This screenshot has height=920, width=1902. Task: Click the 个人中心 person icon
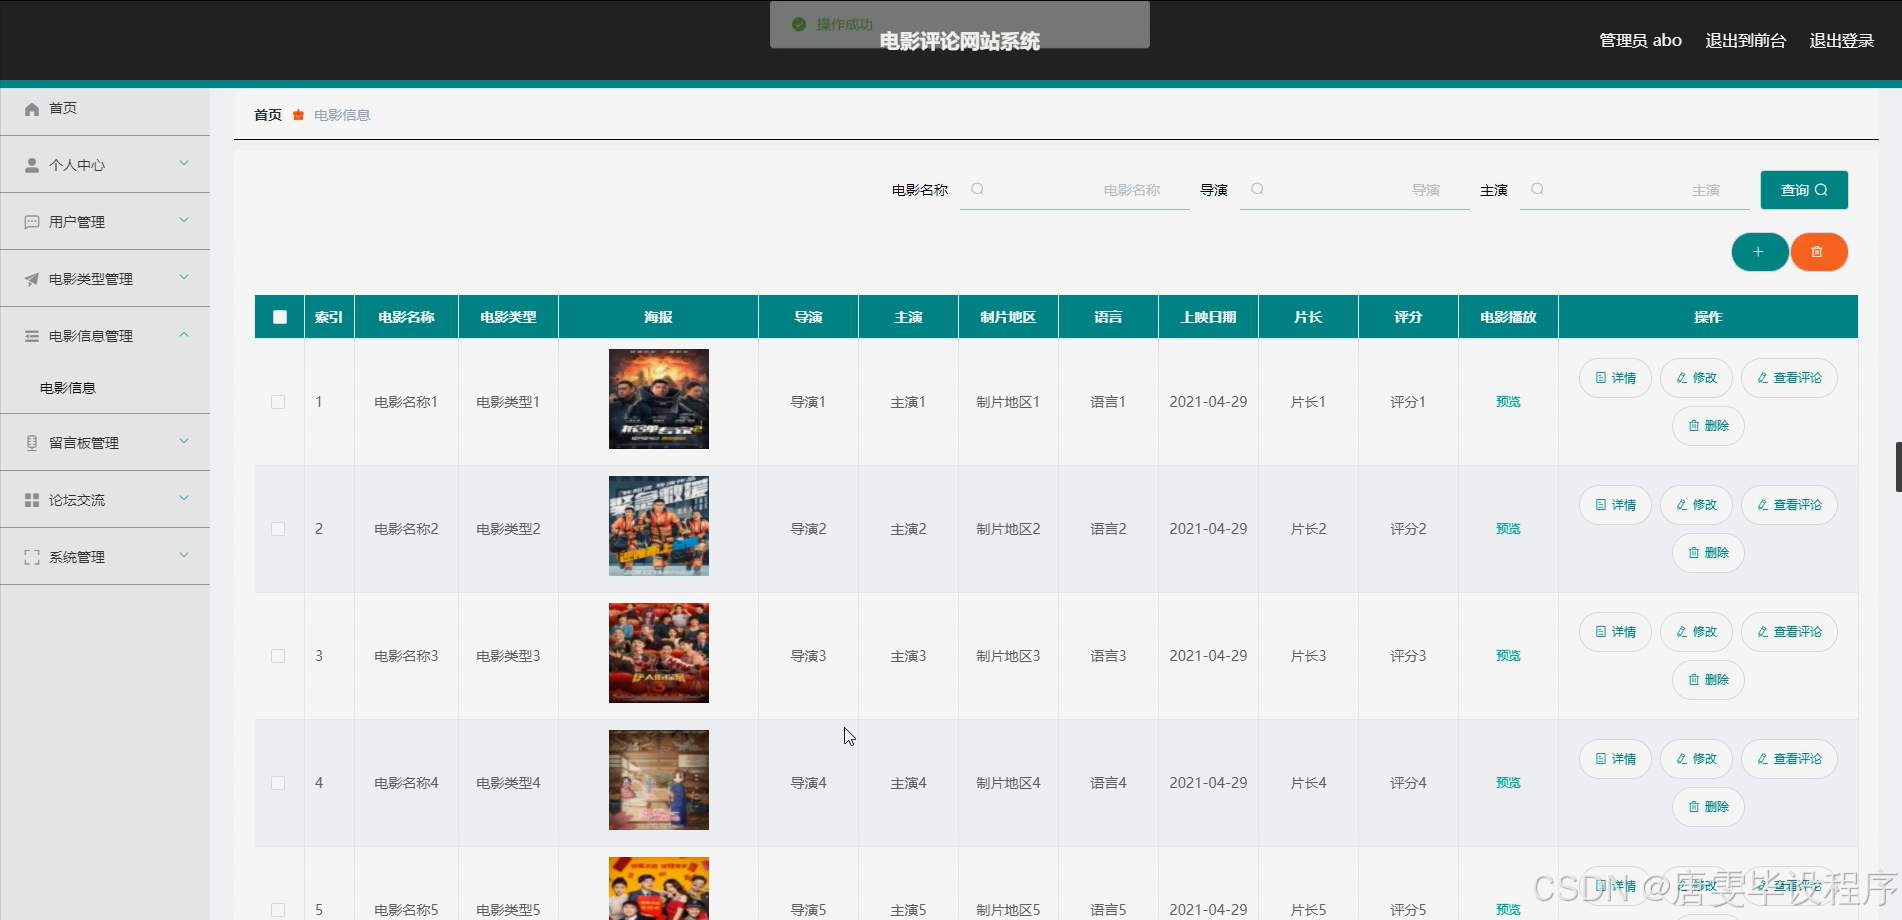[32, 165]
